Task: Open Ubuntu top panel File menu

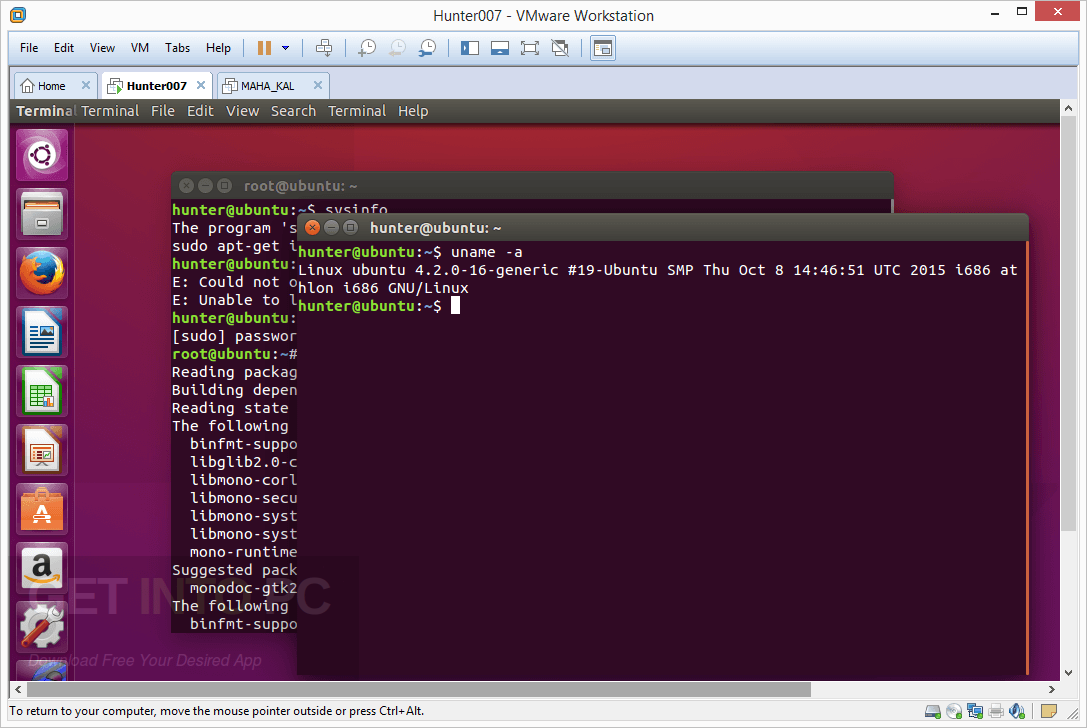Action: coord(163,111)
